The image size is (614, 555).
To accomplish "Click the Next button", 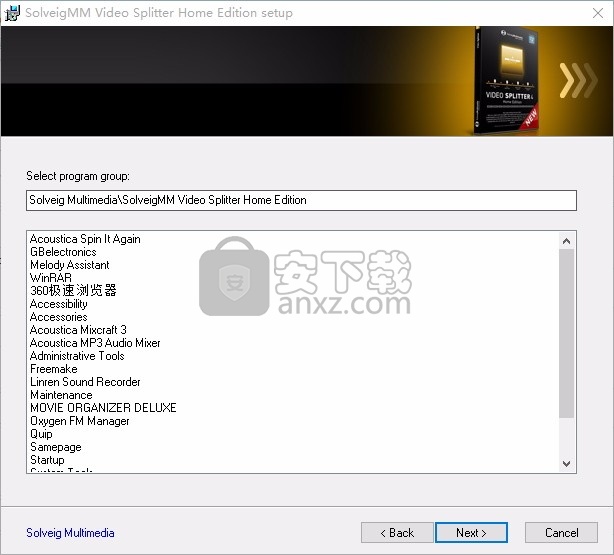I will coord(471,532).
